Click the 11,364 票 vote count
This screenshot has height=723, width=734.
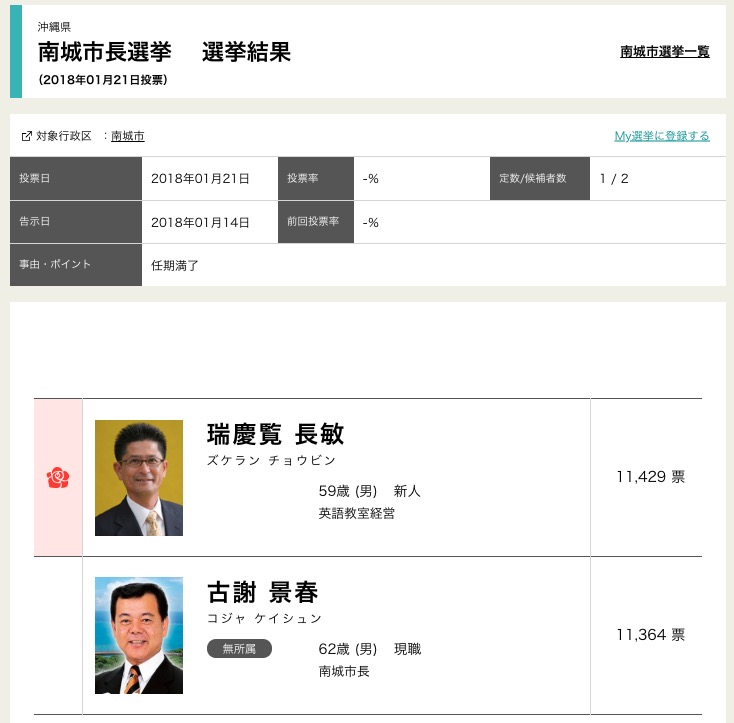(650, 635)
